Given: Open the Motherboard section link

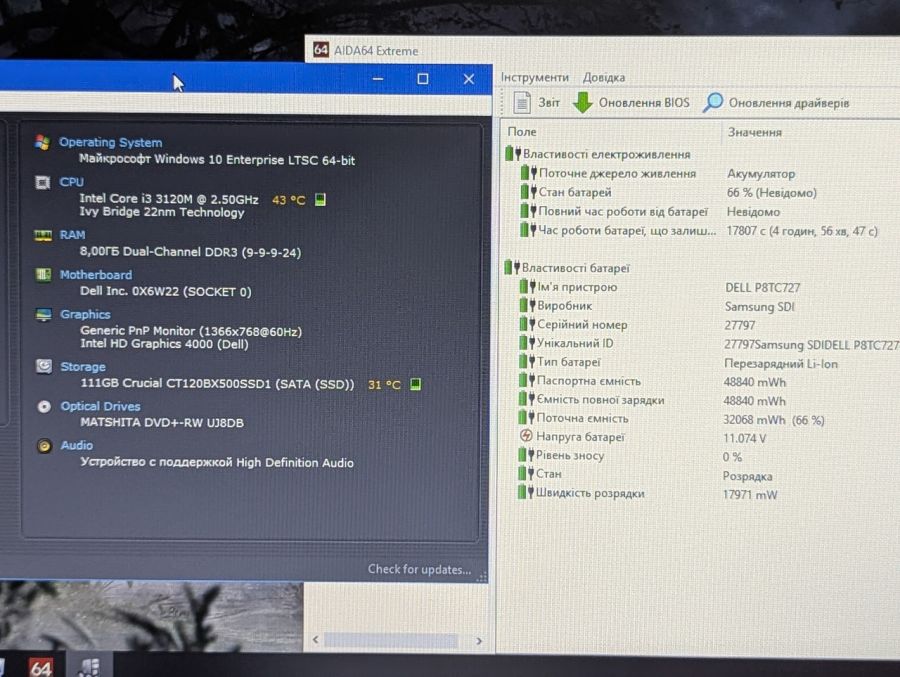Looking at the screenshot, I should (96, 275).
